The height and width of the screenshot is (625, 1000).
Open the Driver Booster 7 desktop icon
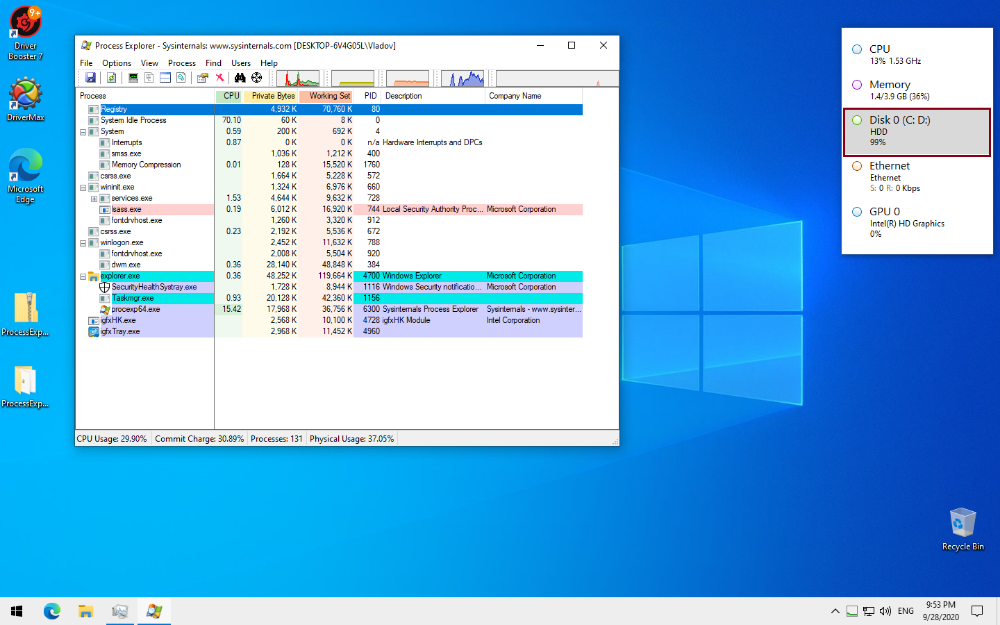pyautogui.click(x=26, y=34)
